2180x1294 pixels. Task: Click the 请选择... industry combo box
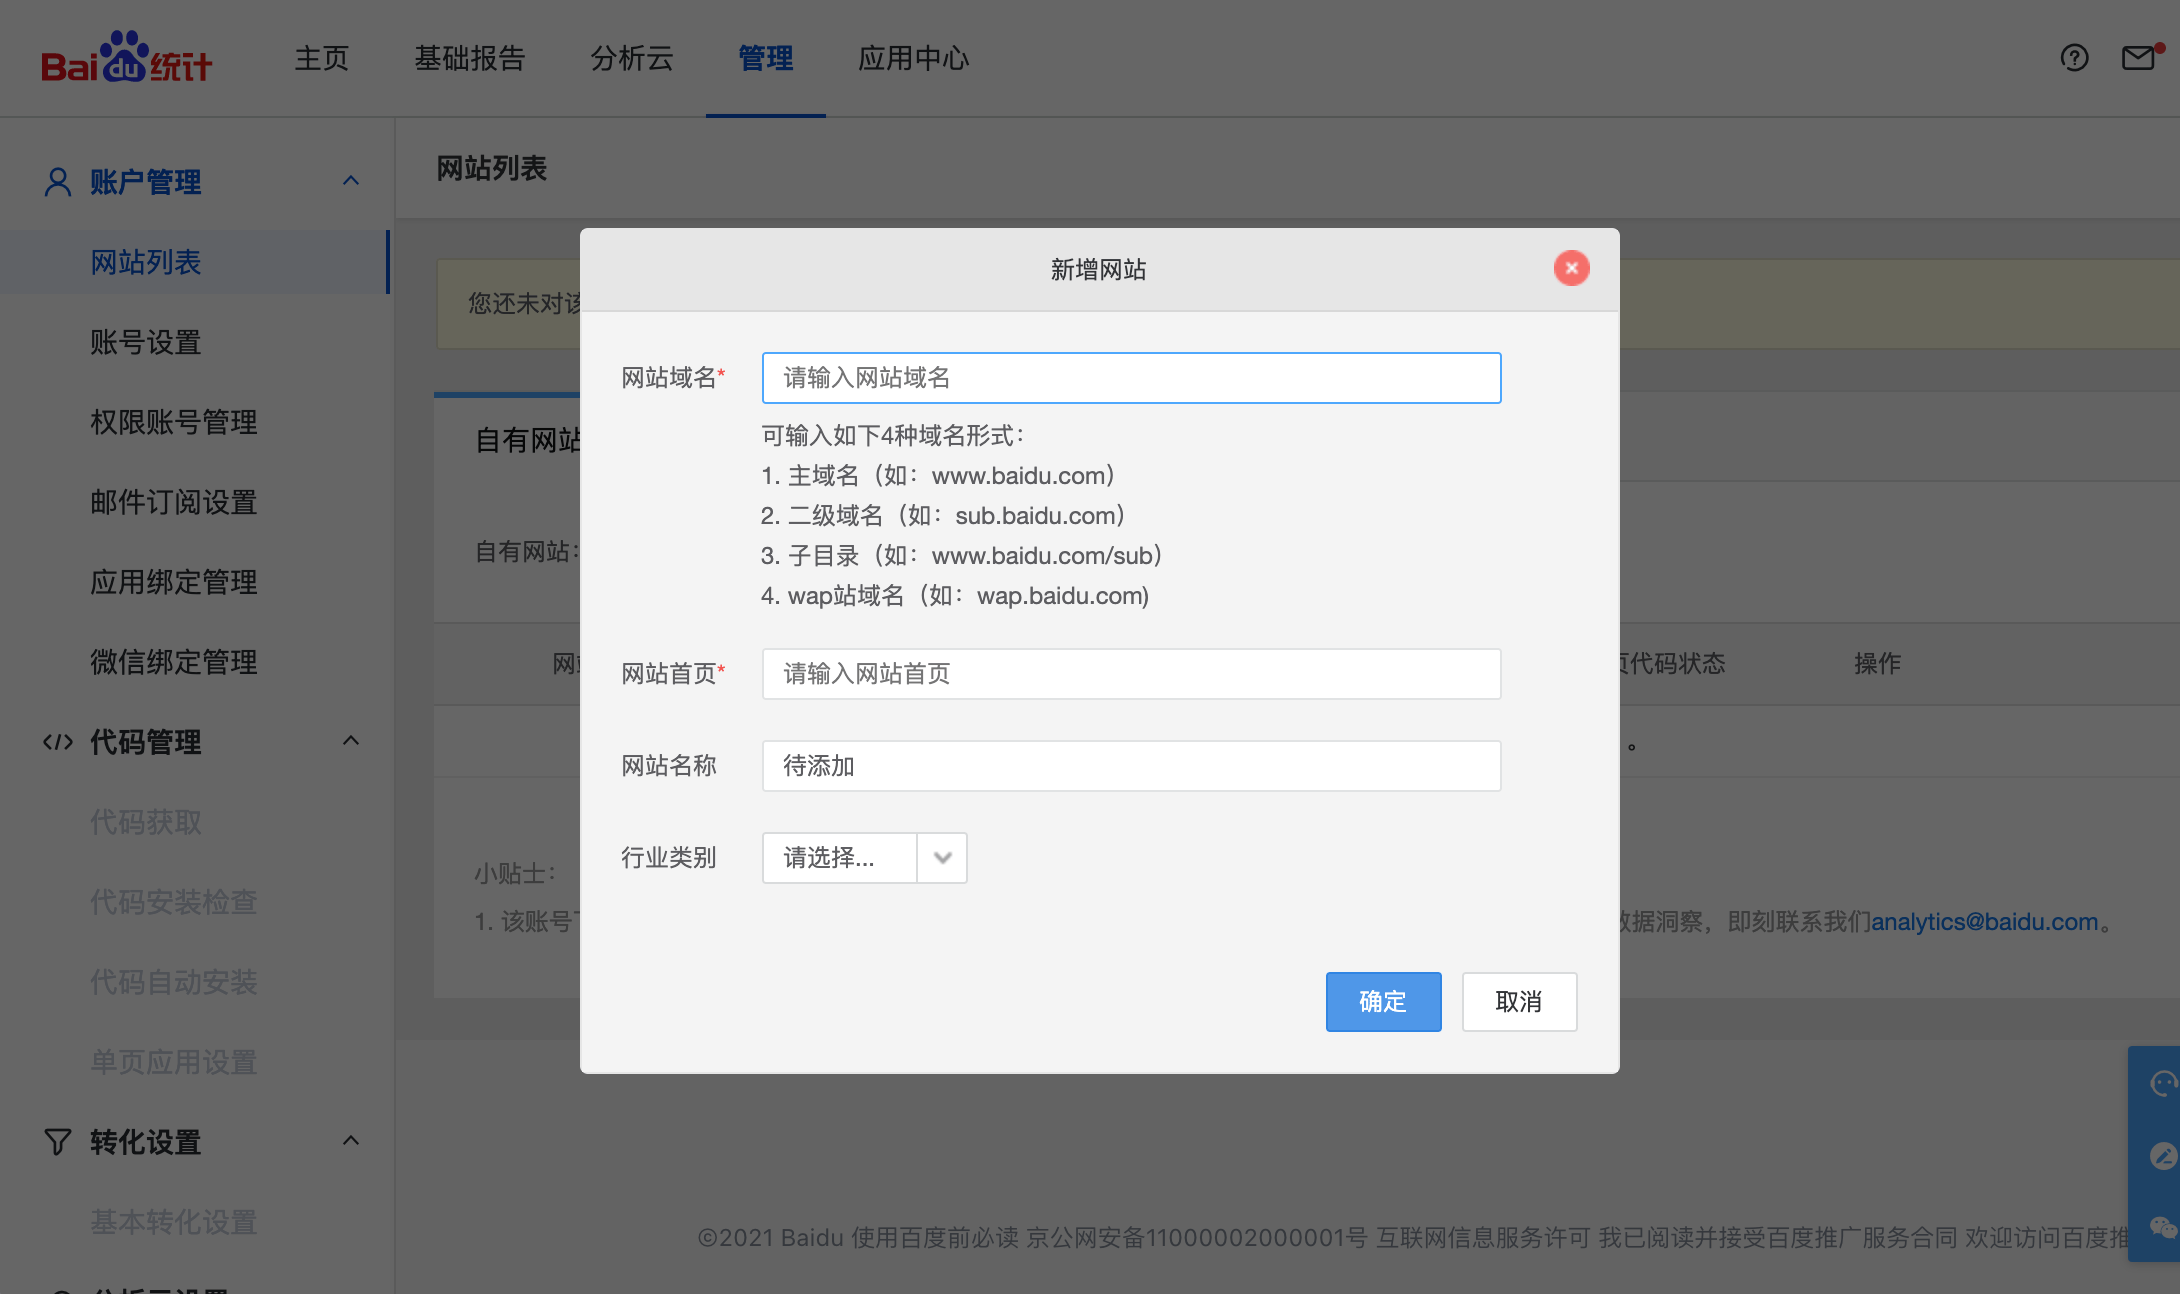point(864,858)
